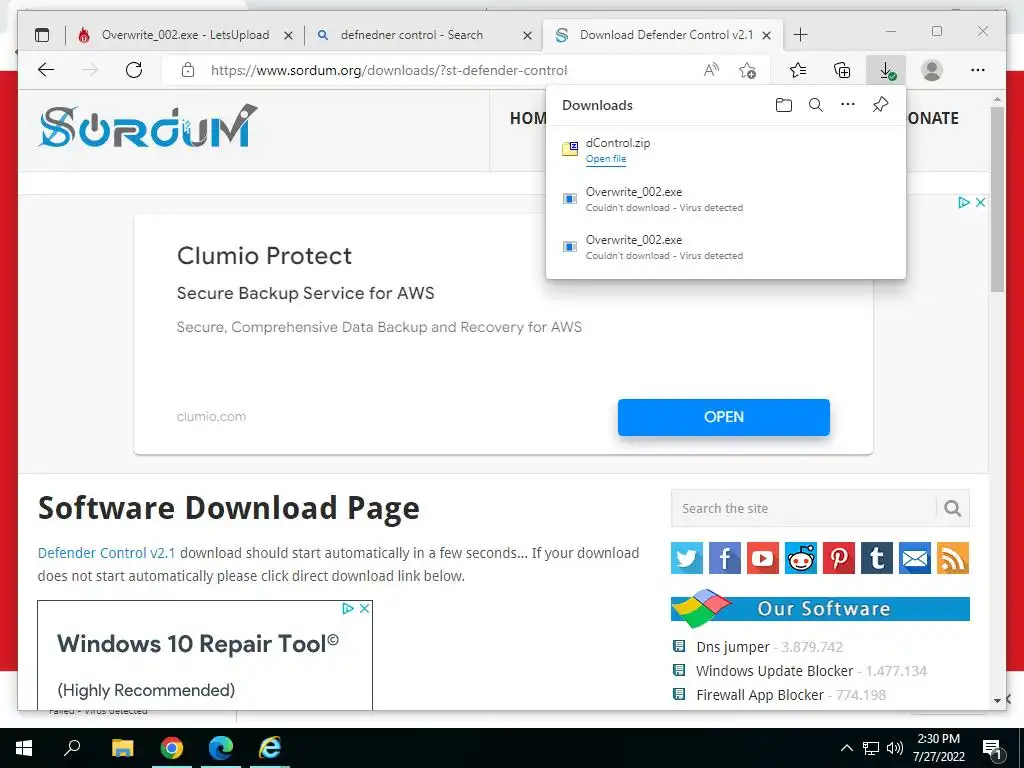Close the defnedner control Search tab
The width and height of the screenshot is (1024, 768).
tap(528, 35)
